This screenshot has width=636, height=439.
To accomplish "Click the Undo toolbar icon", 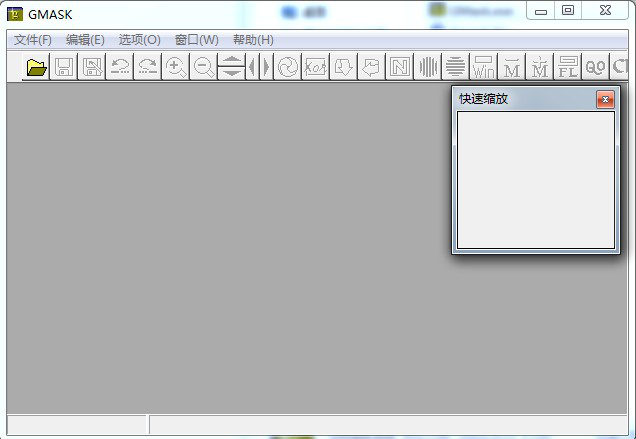I will point(120,67).
